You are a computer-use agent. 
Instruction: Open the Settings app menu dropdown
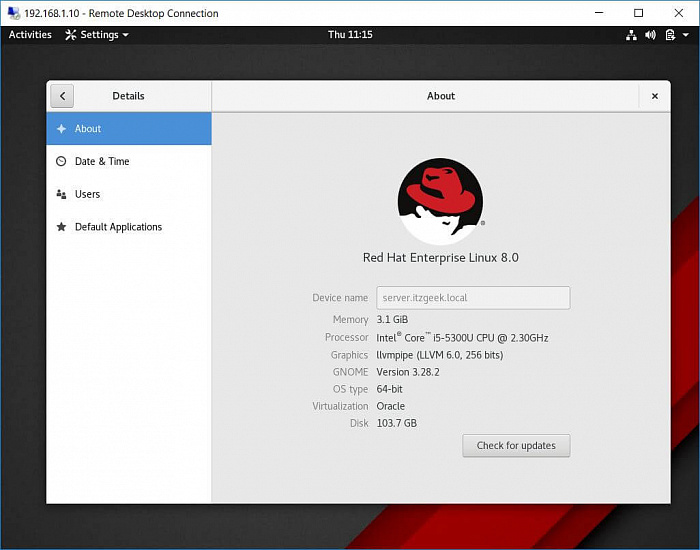click(98, 35)
